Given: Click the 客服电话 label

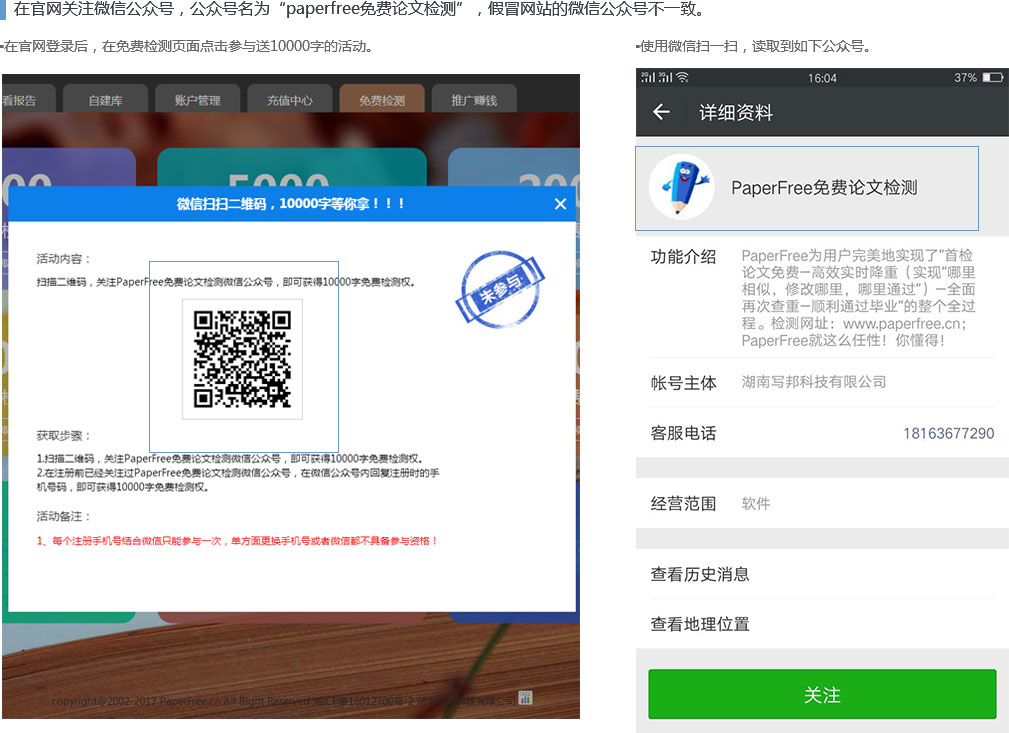Looking at the screenshot, I should click(683, 433).
